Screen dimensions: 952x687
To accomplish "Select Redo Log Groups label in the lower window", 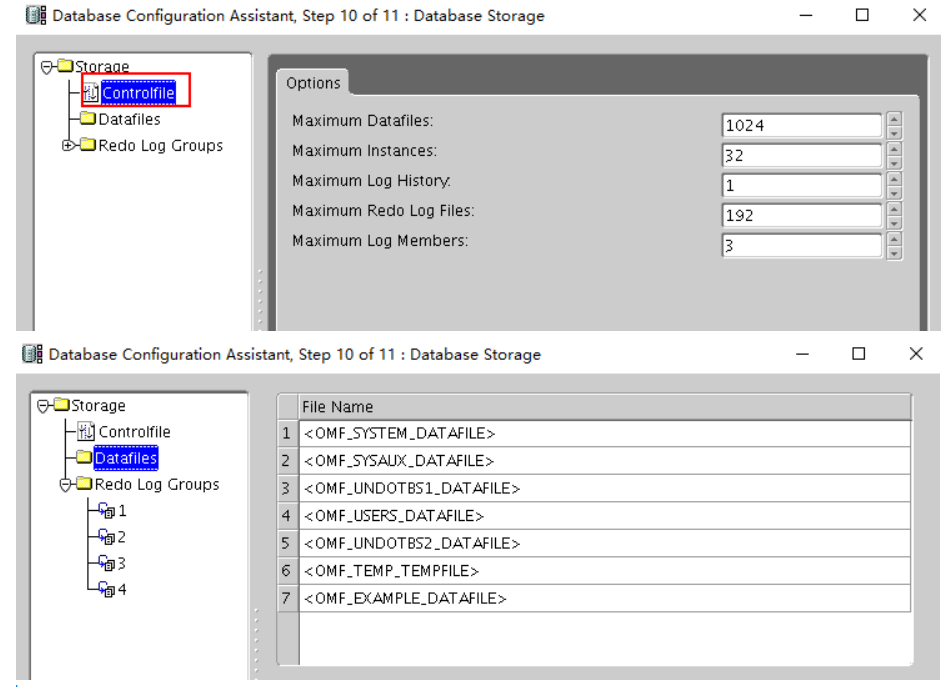I will point(157,484).
